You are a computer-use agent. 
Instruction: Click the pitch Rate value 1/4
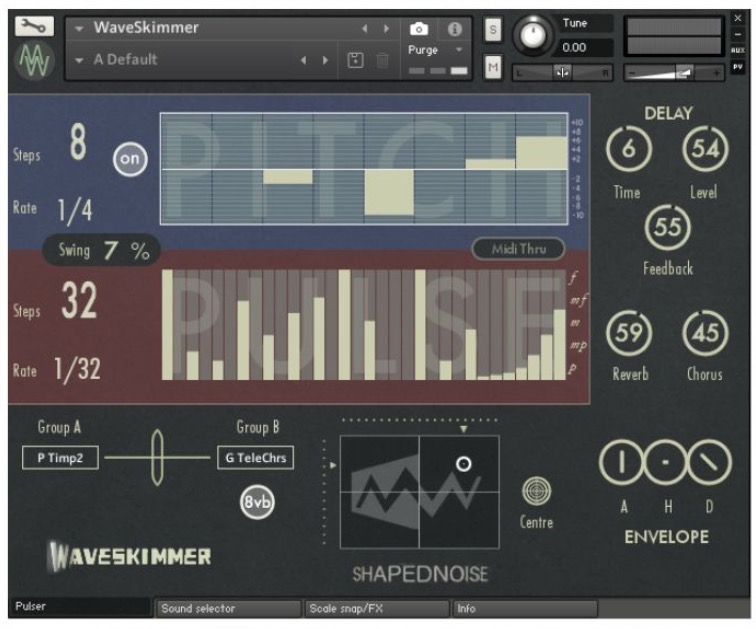point(75,210)
